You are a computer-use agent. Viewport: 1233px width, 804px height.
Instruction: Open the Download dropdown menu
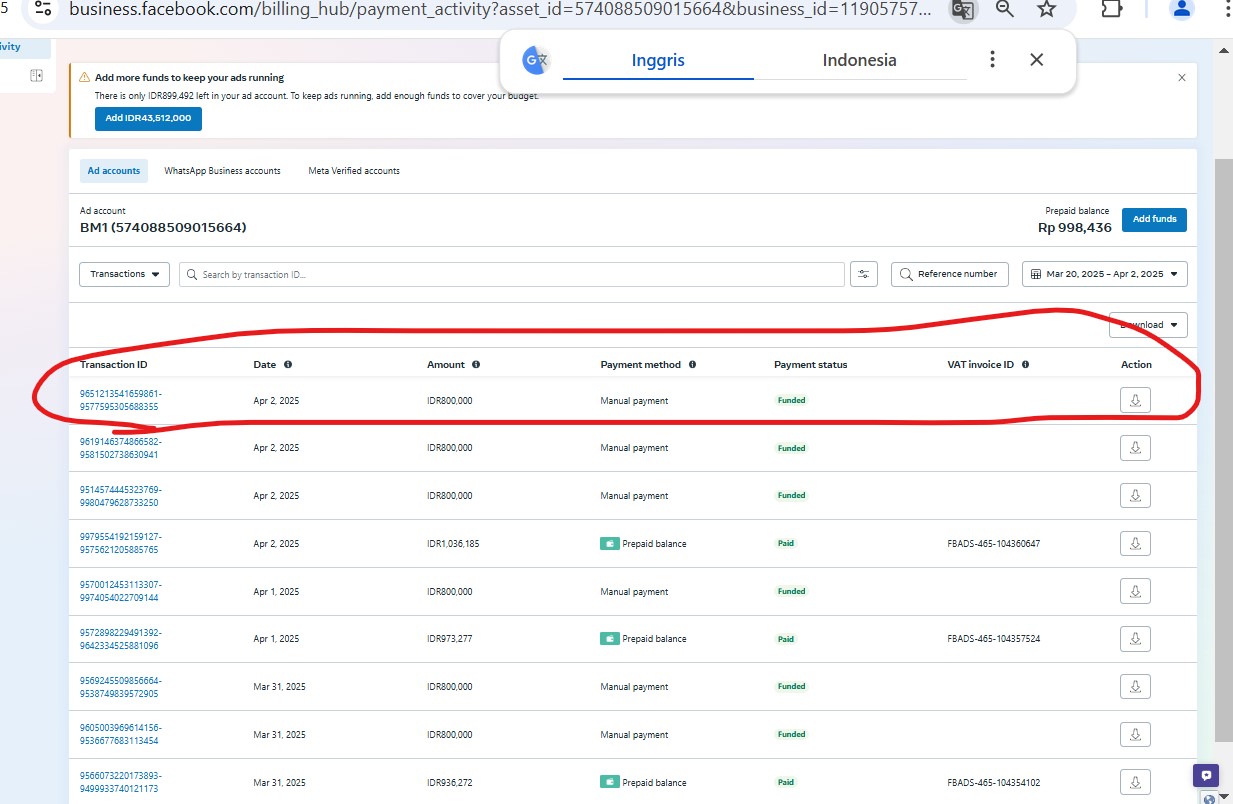1148,325
